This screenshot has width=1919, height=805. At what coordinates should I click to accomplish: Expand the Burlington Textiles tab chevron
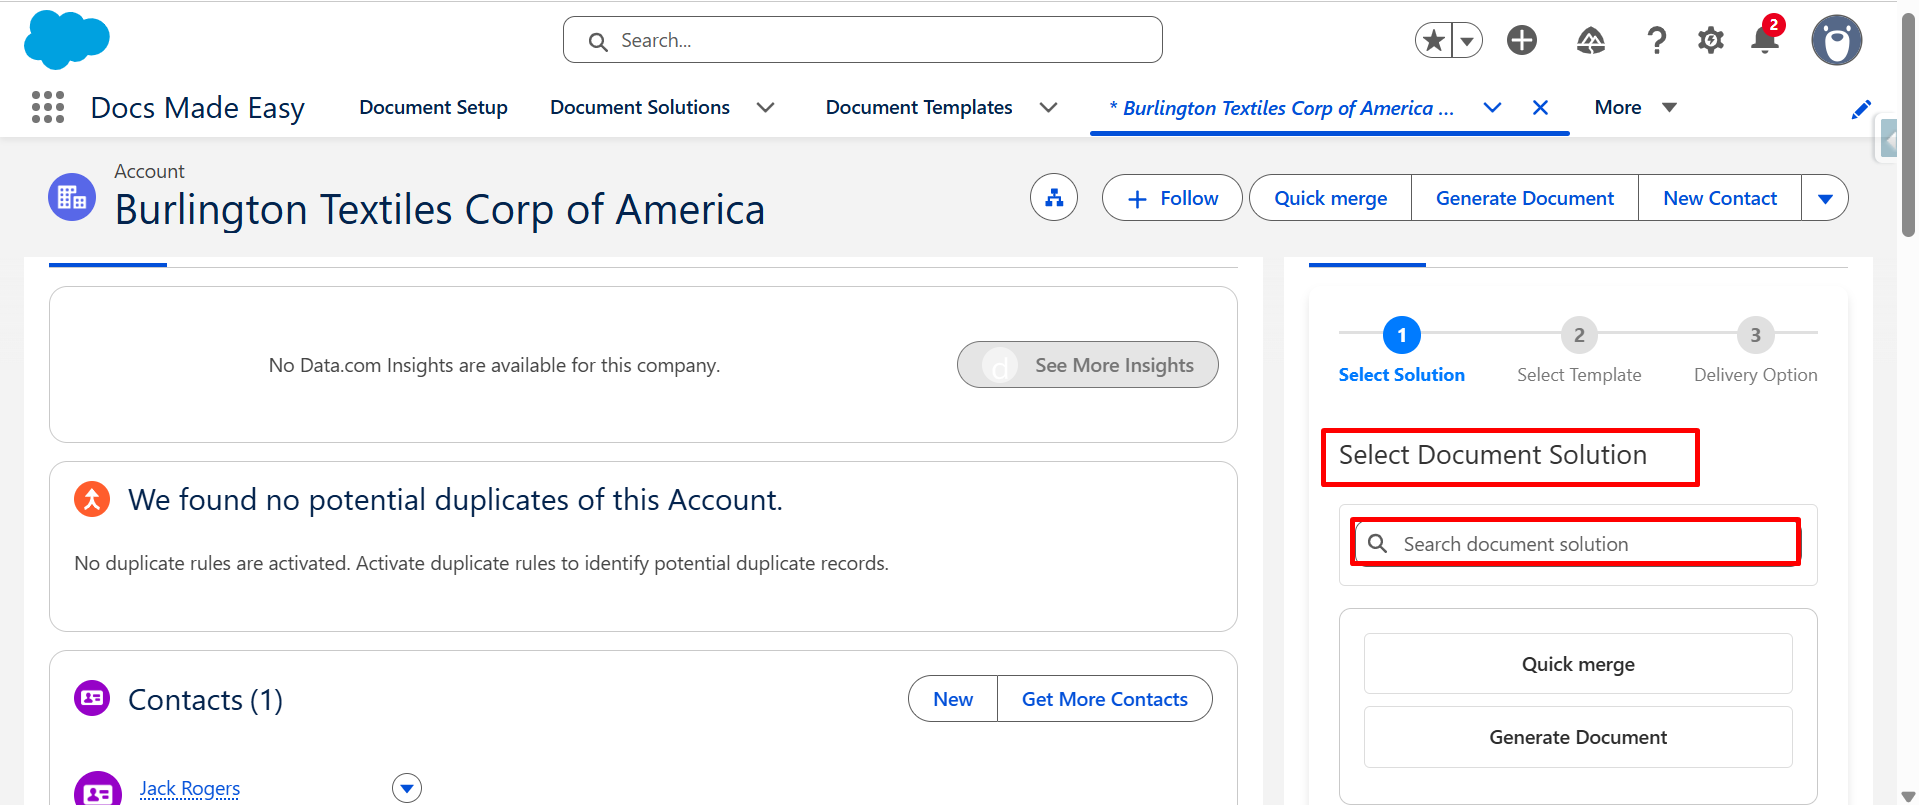click(1492, 107)
